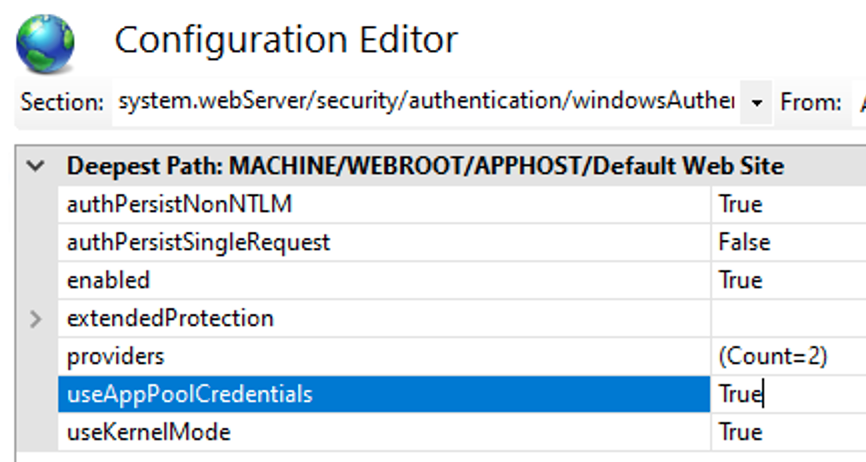Click the providers (Count=2) value
The image size is (866, 462).
773,356
